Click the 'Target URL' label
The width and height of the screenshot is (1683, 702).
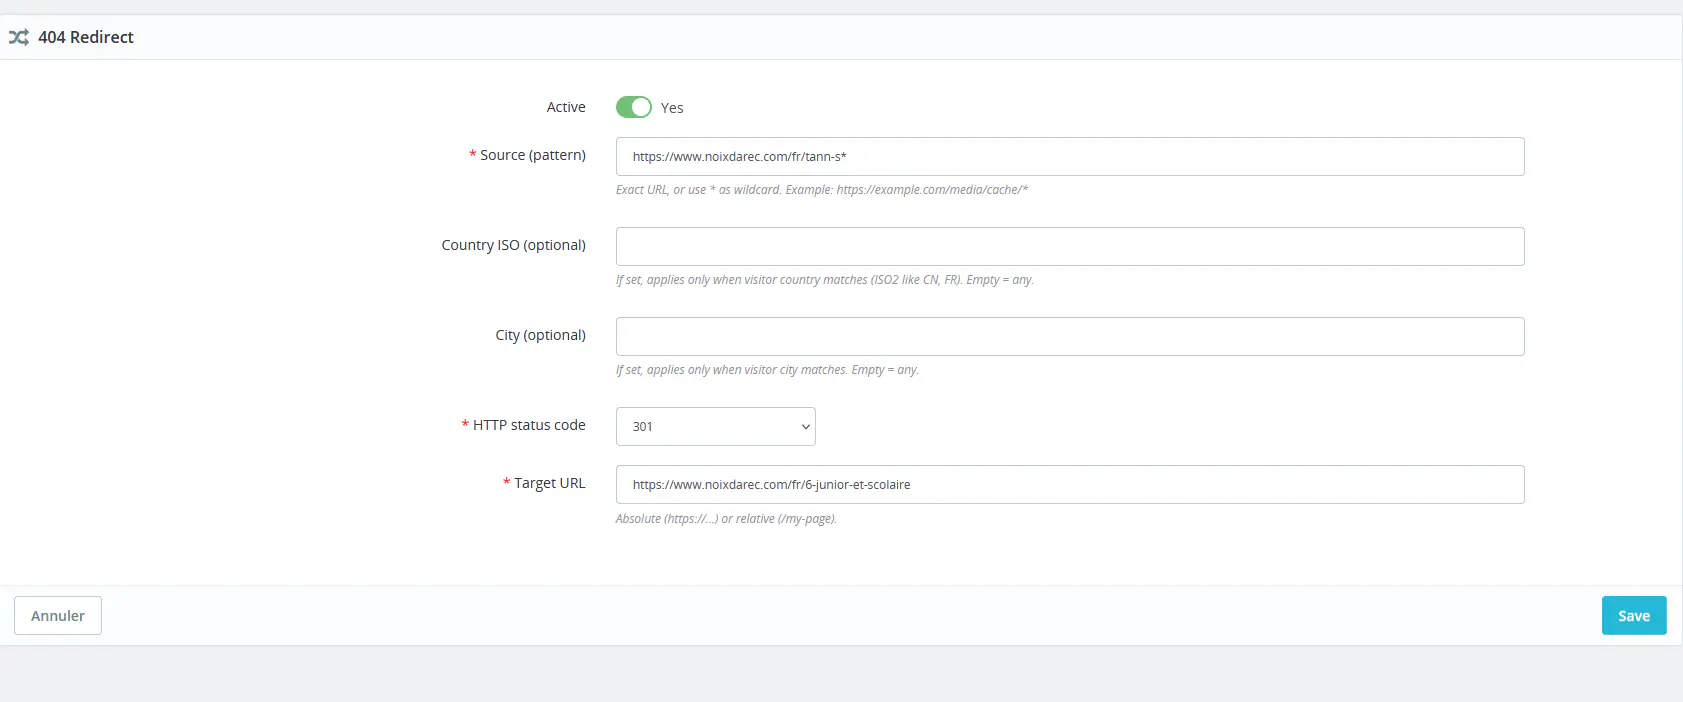click(550, 483)
